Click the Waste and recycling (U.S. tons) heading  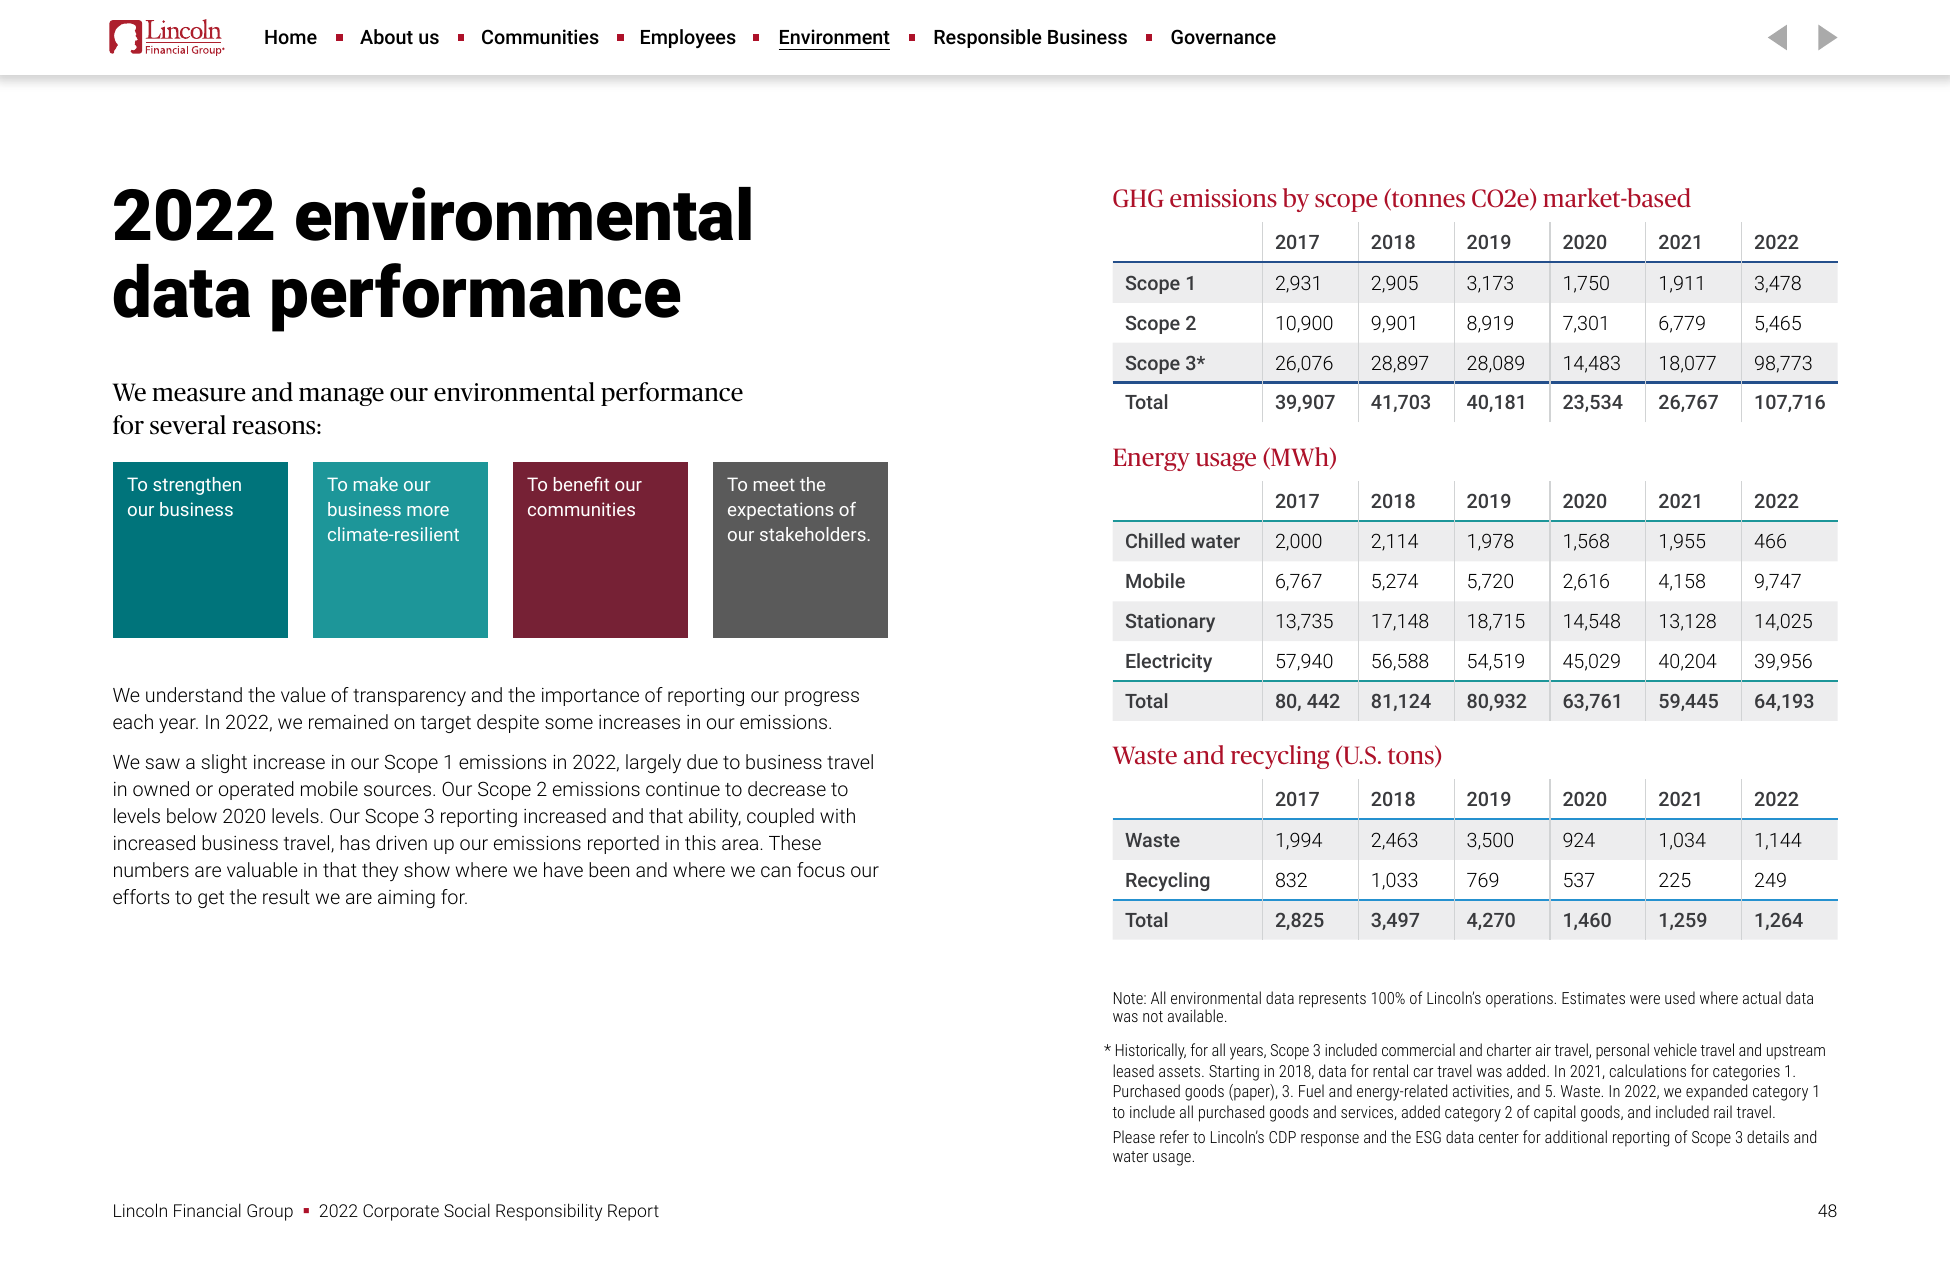tap(1277, 755)
